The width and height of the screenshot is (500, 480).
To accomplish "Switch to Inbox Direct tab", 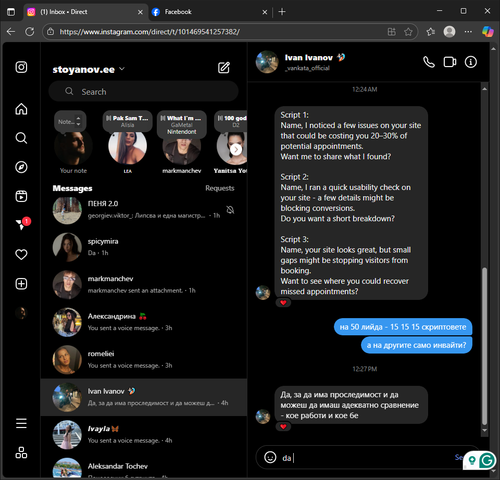I will [86, 12].
